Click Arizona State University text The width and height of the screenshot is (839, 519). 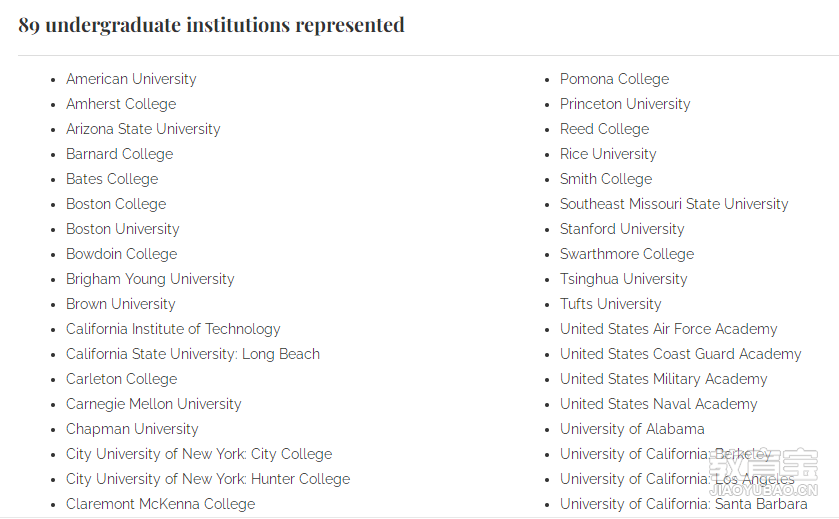click(x=143, y=129)
